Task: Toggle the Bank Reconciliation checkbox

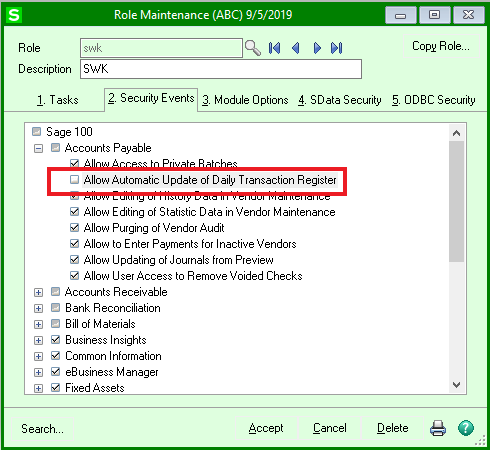Action: pyautogui.click(x=55, y=308)
